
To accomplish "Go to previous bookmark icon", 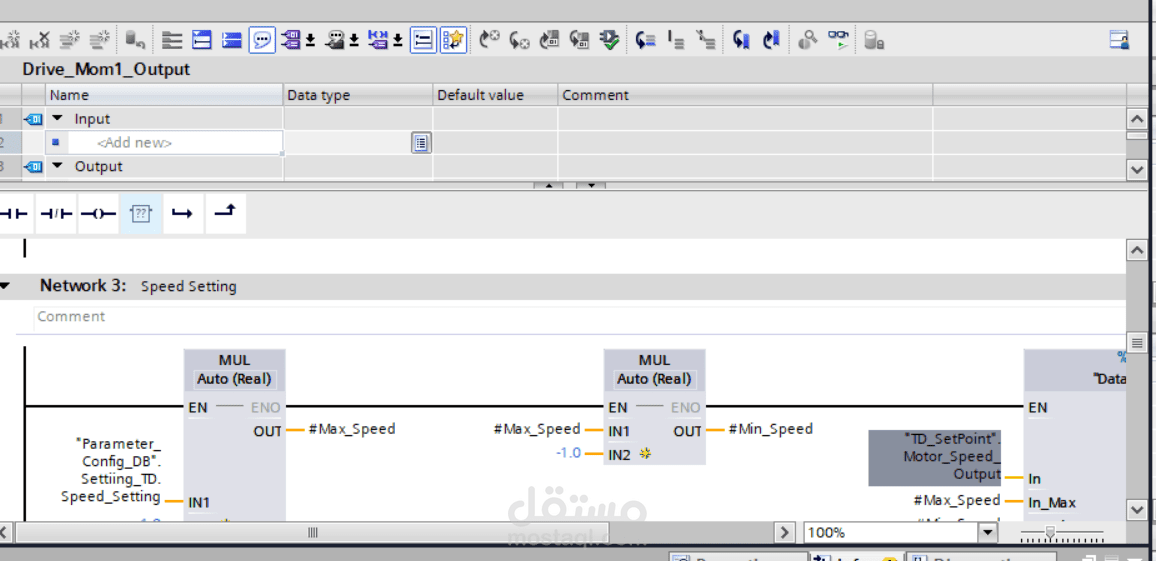I will tap(742, 40).
